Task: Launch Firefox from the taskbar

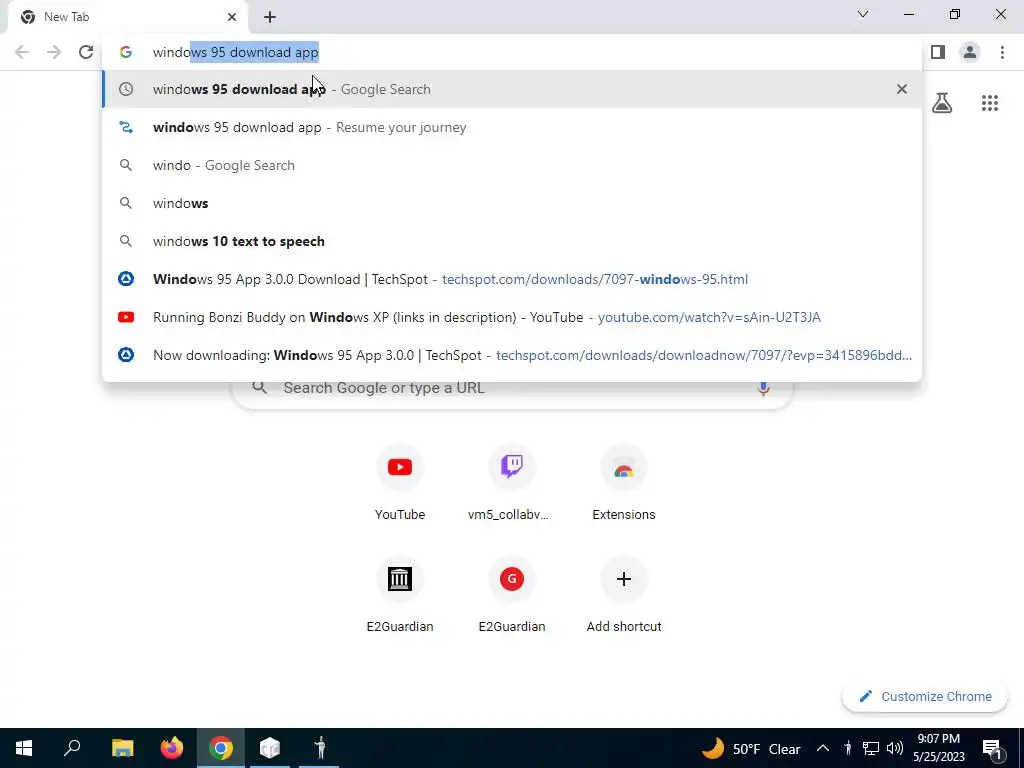Action: pos(172,748)
